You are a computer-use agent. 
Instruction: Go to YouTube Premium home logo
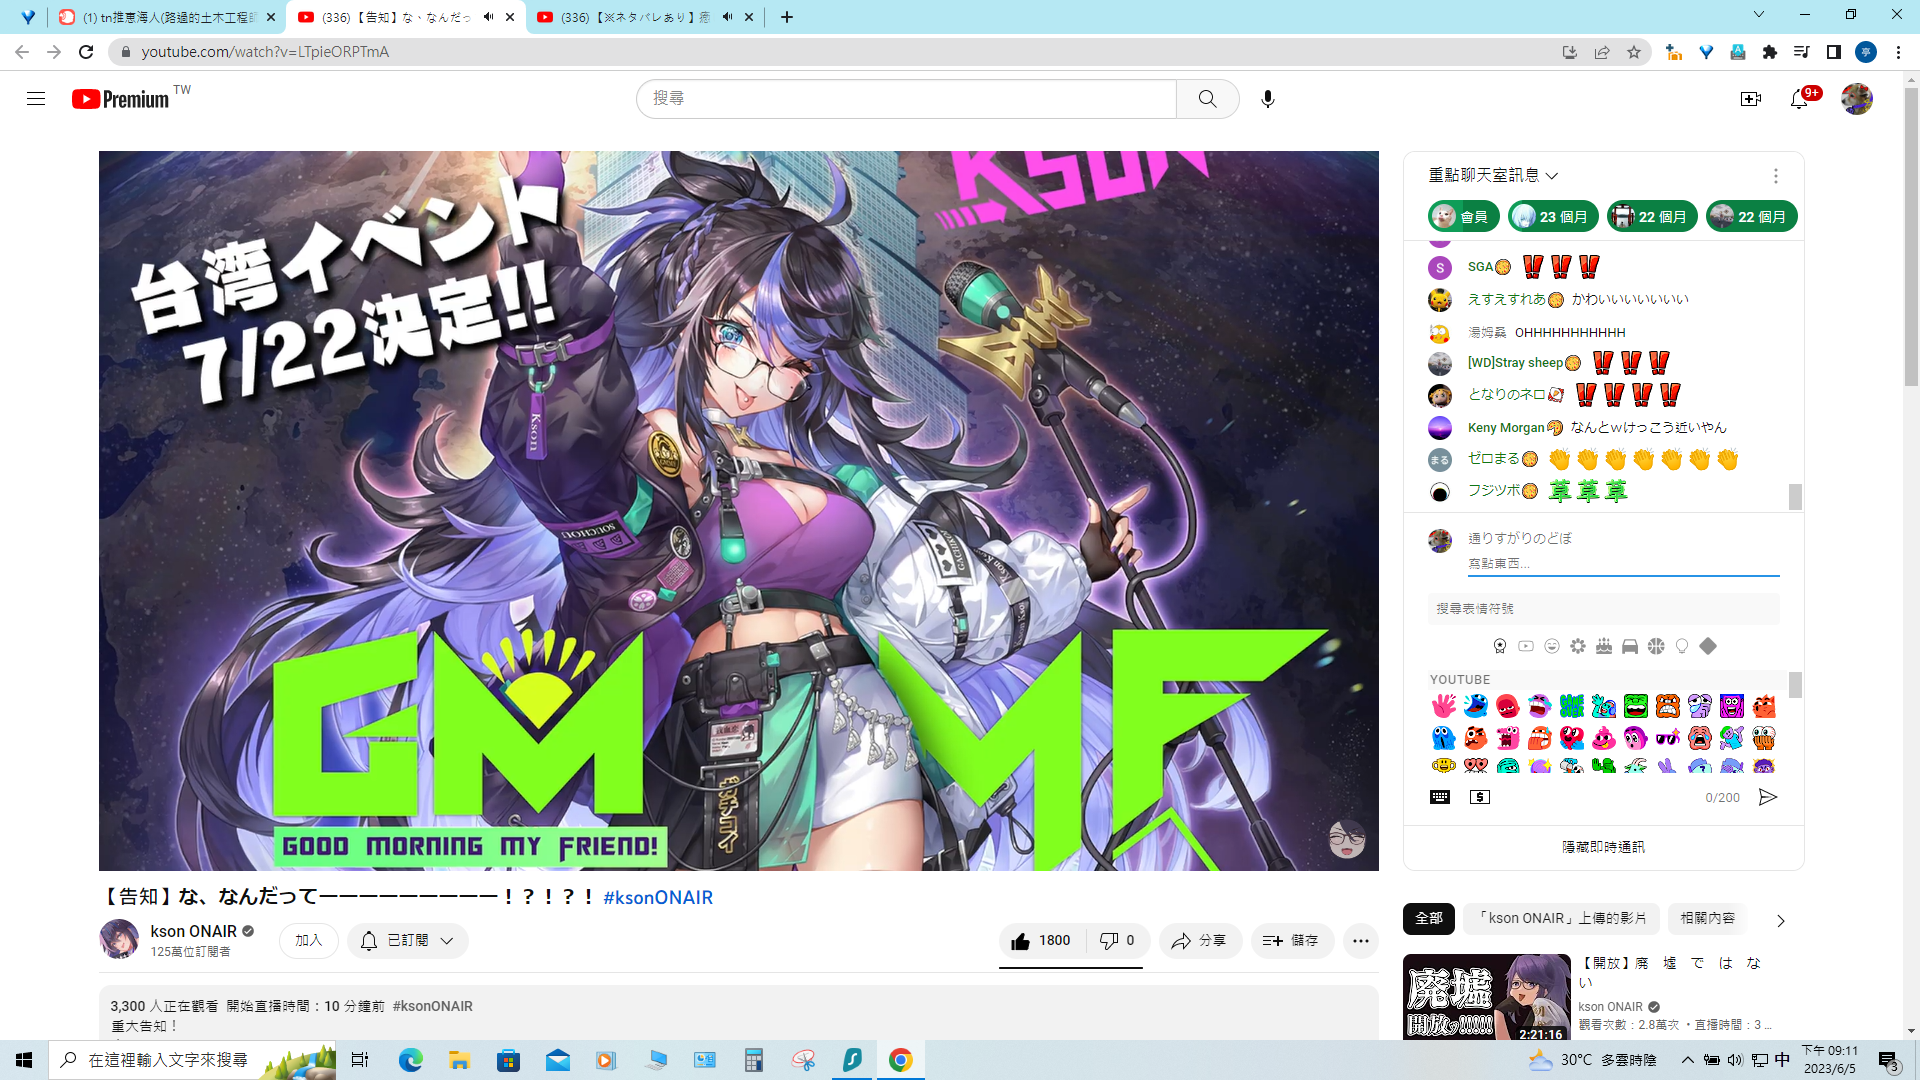point(121,99)
